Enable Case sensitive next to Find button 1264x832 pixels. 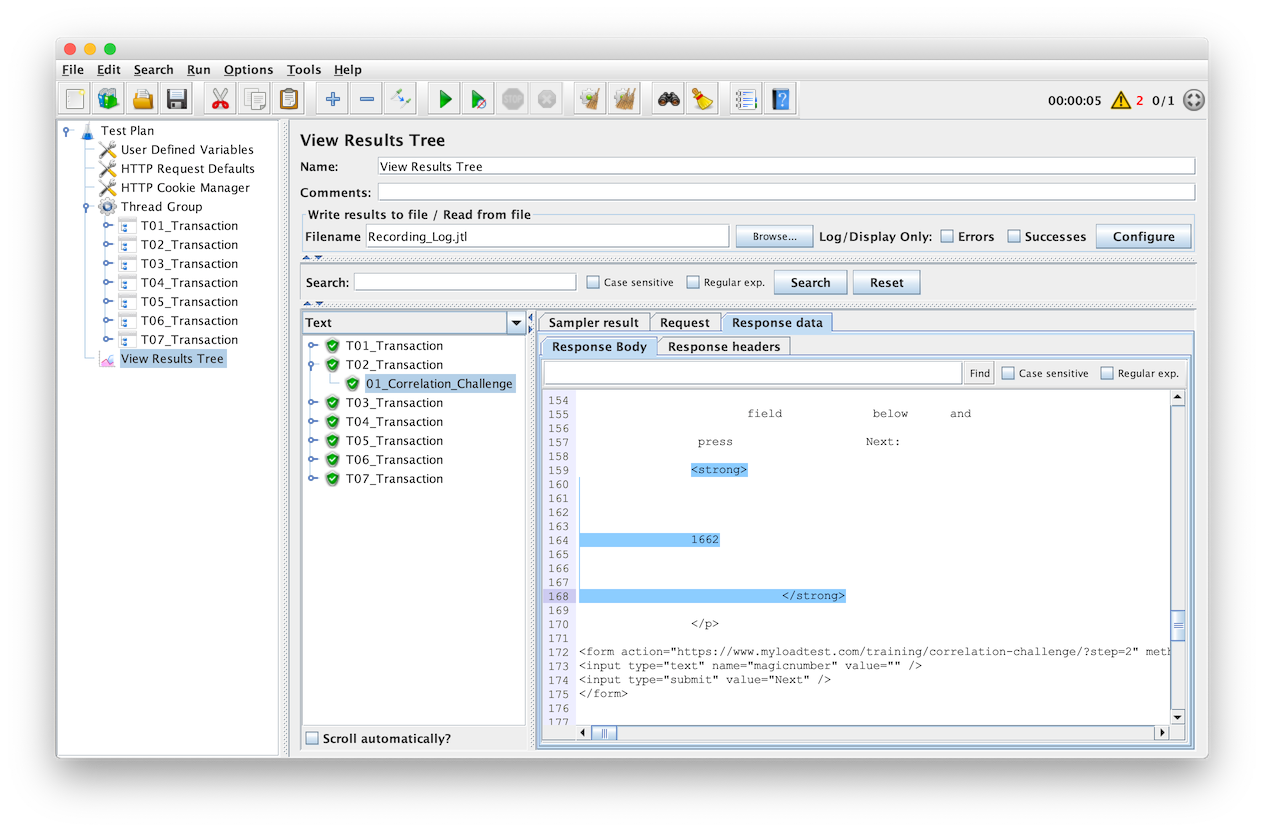[x=1008, y=373]
